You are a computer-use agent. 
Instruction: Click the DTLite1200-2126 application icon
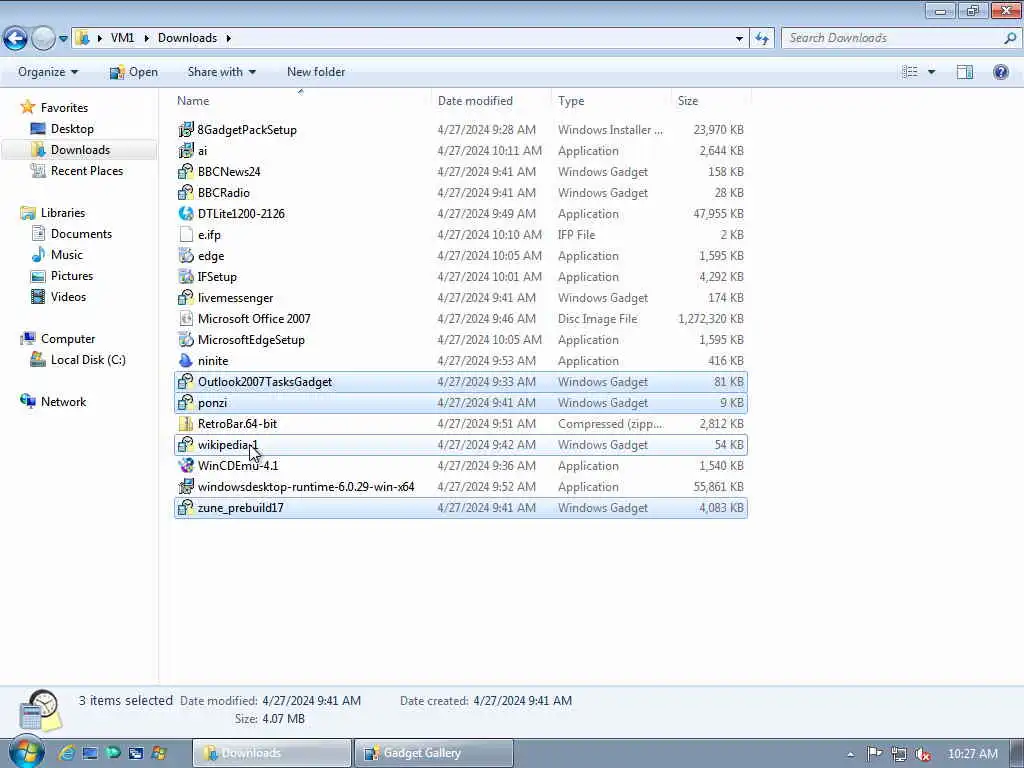(x=186, y=213)
